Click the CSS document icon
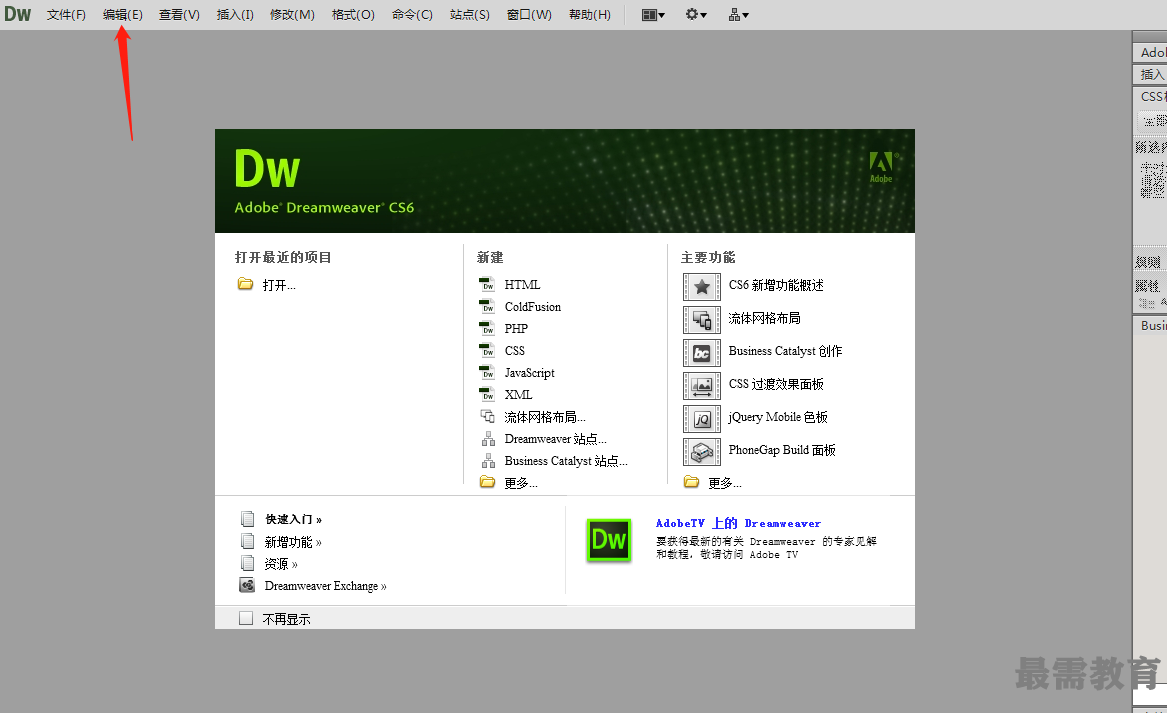Screen dimensions: 1167x713 click(x=487, y=350)
